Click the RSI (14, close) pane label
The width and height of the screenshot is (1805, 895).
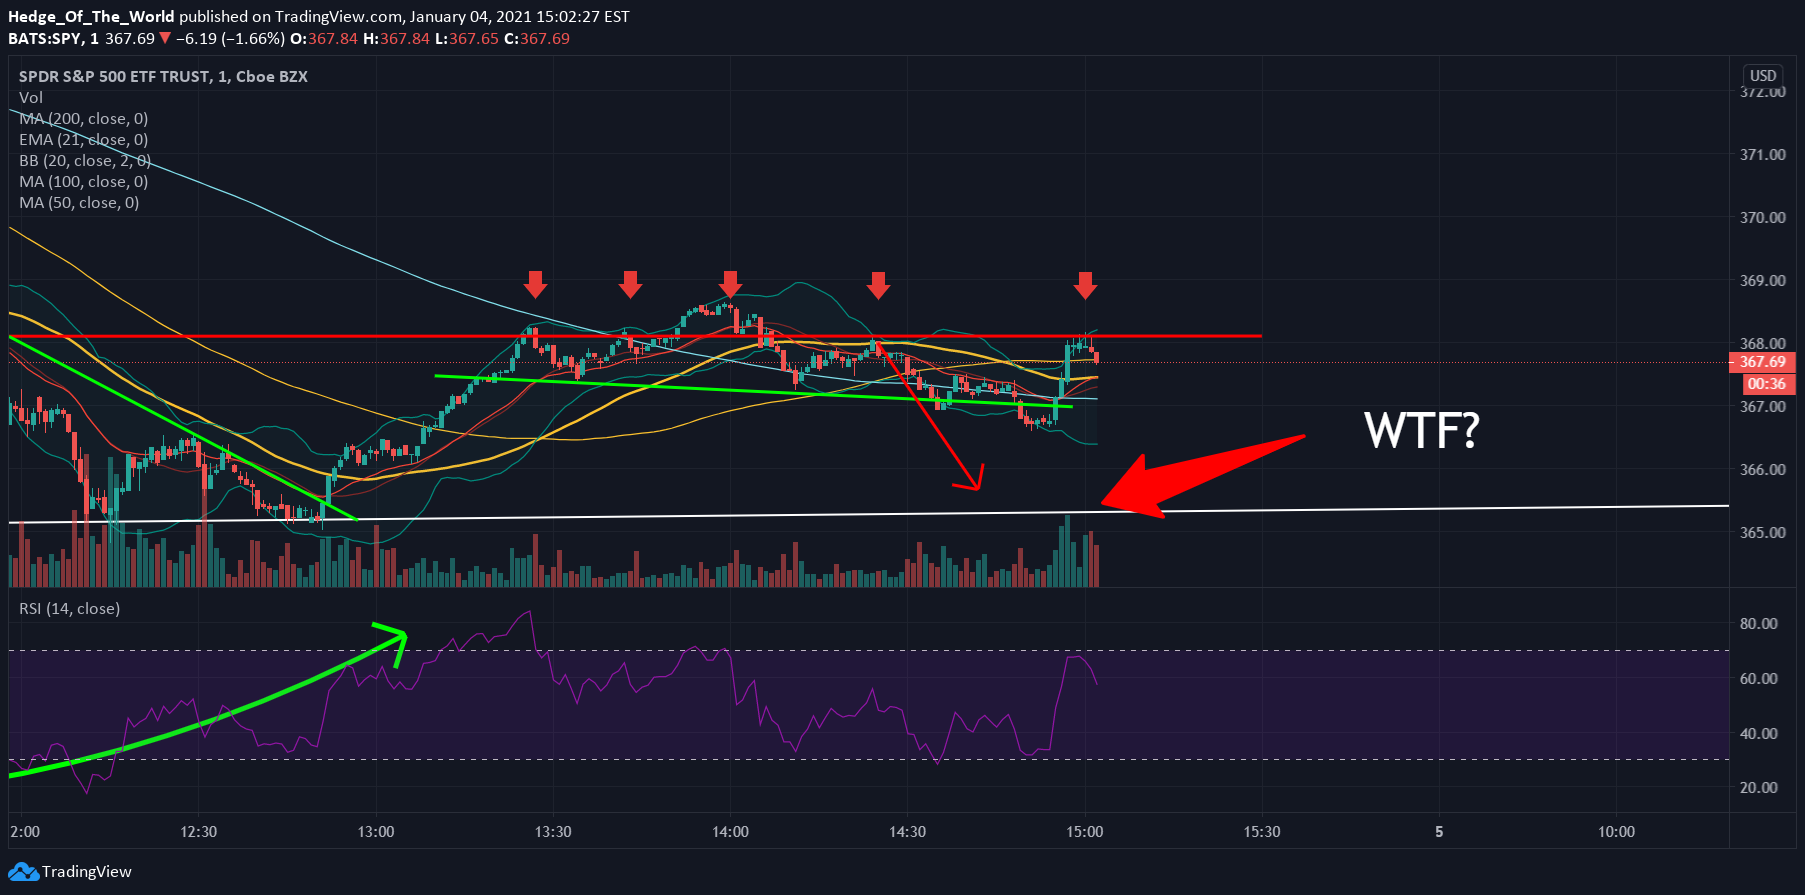coord(69,608)
